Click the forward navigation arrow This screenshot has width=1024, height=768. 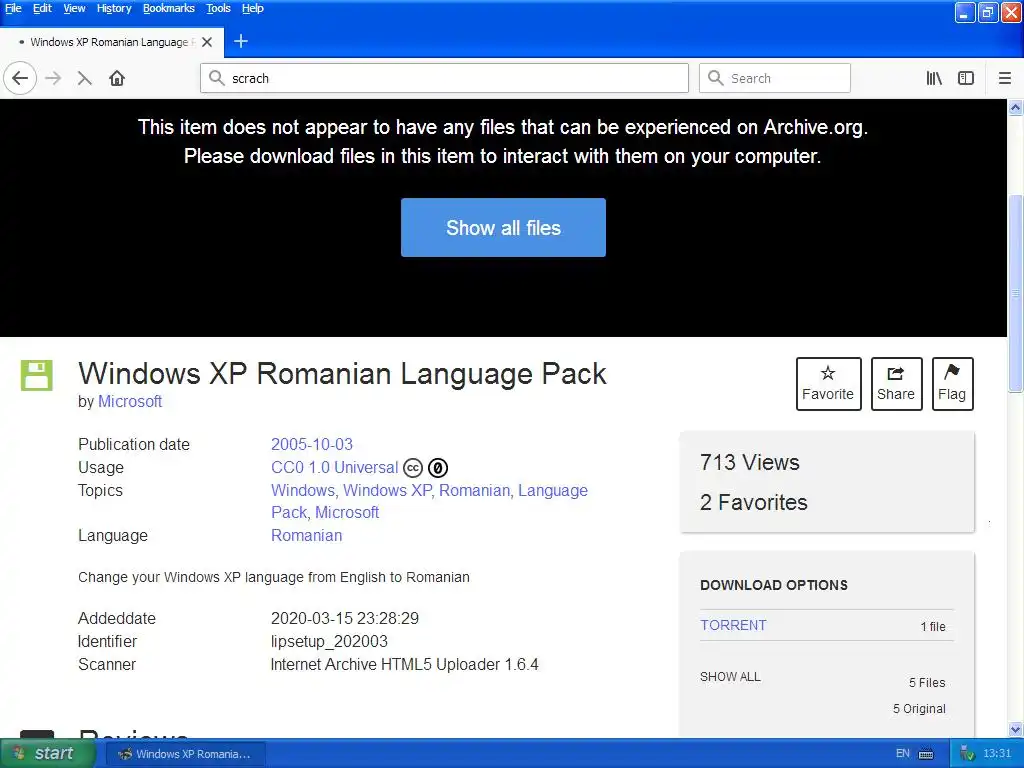(53, 78)
